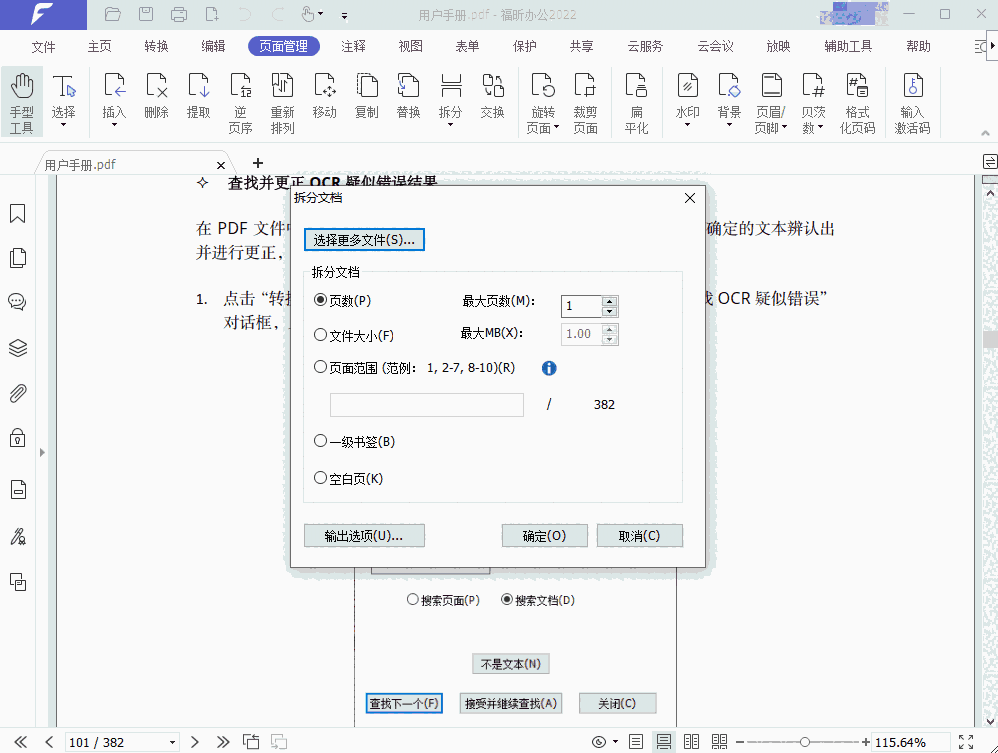Open the attachments paperclip panel icon
Image resolution: width=998 pixels, height=753 pixels.
coord(17,393)
